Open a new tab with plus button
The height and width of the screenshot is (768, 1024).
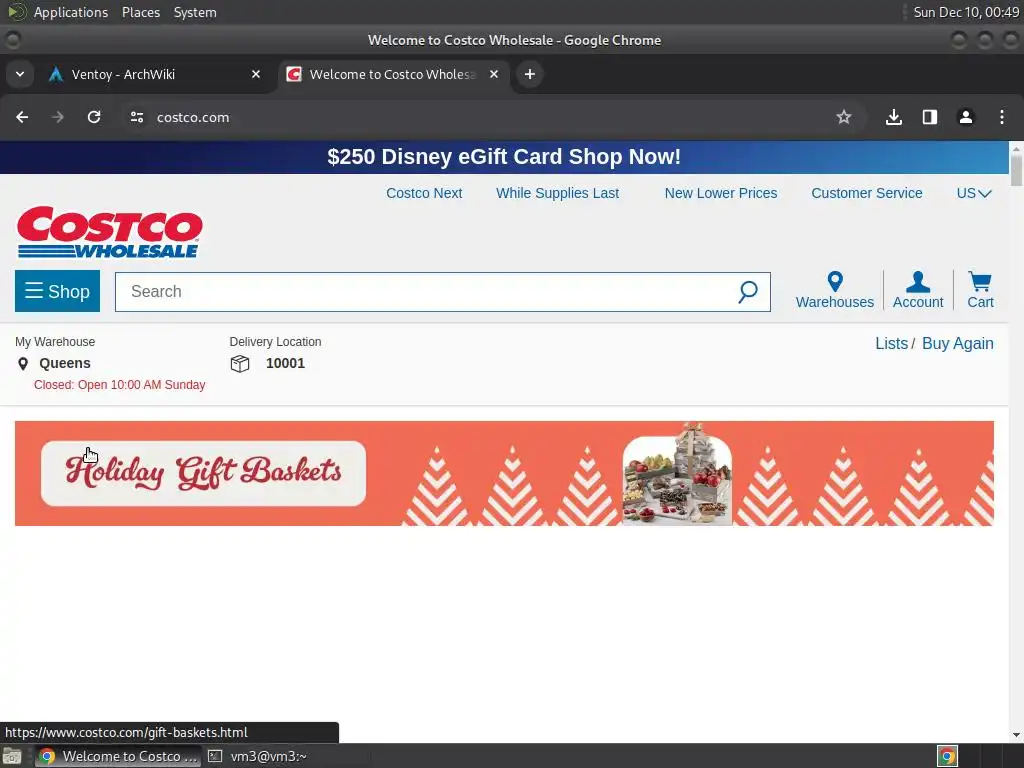pyautogui.click(x=530, y=74)
